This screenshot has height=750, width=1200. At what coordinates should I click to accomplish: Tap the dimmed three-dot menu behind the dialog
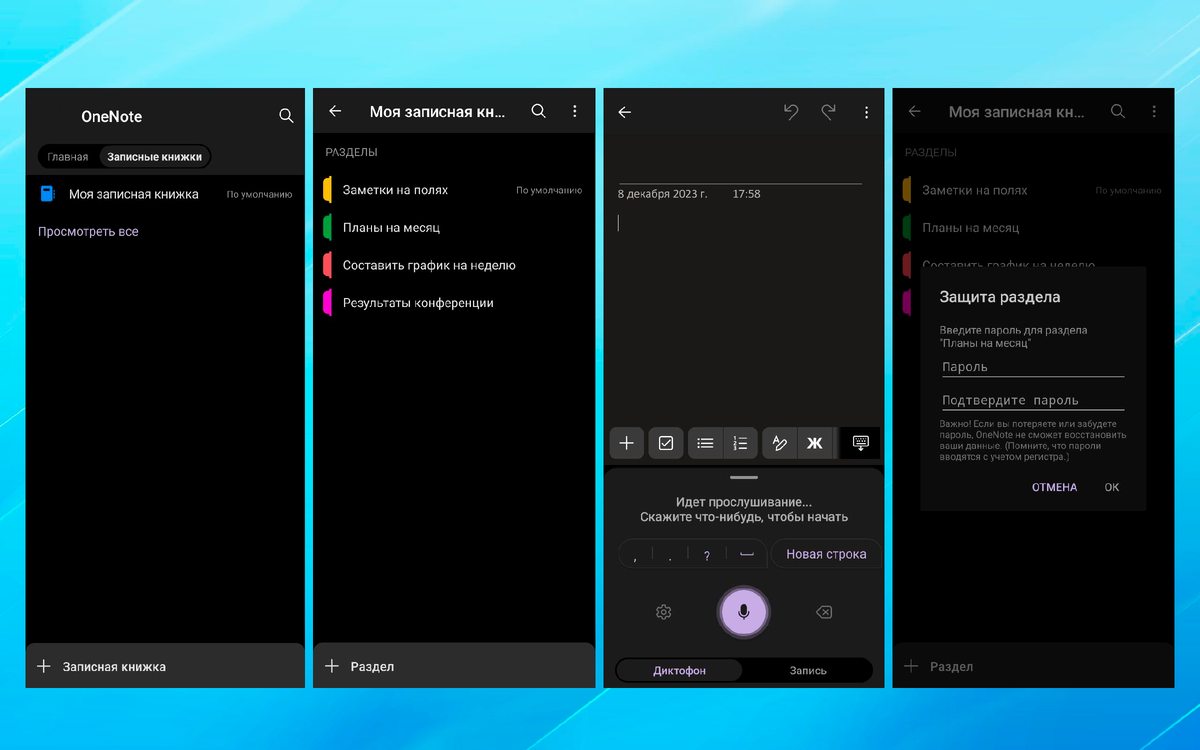1154,112
